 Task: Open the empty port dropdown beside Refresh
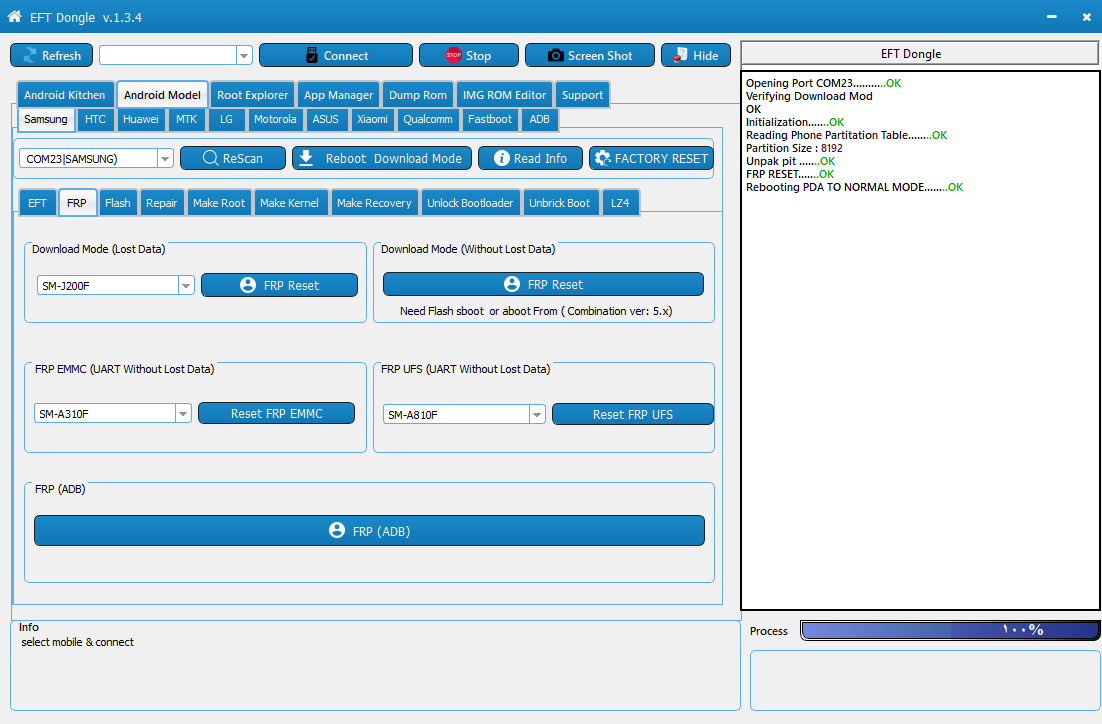point(244,56)
